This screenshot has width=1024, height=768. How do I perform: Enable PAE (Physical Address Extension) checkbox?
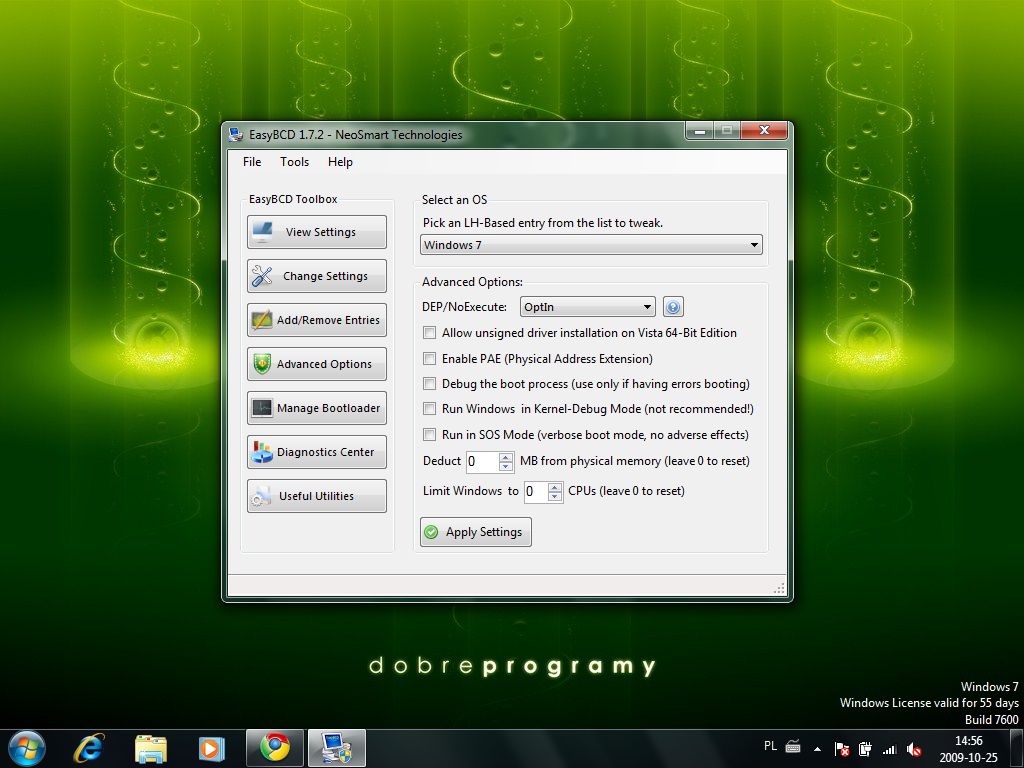[x=429, y=359]
